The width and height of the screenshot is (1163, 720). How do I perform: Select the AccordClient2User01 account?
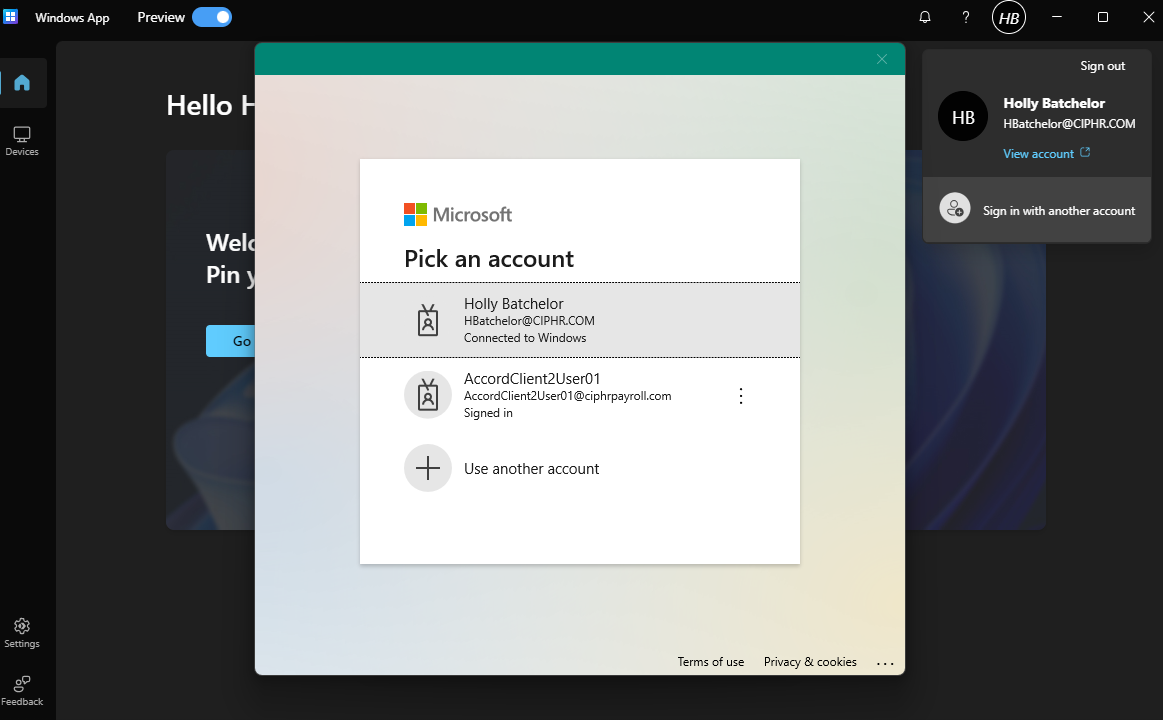click(580, 395)
